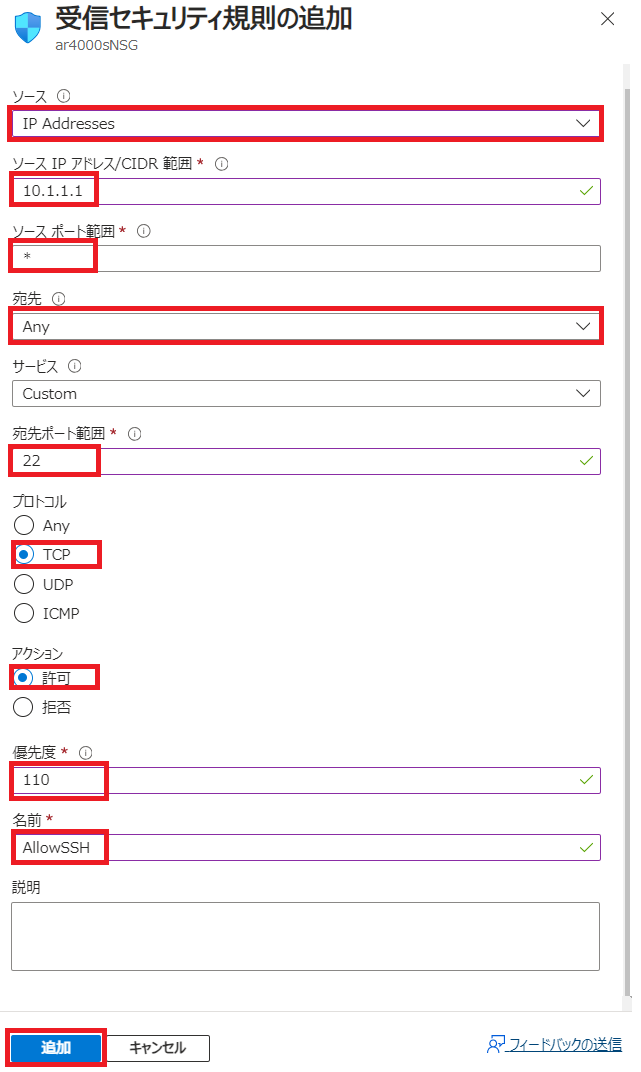Screen dimensions: 641x1072
Task: Click the info icon next to 優先度
Action: point(86,752)
